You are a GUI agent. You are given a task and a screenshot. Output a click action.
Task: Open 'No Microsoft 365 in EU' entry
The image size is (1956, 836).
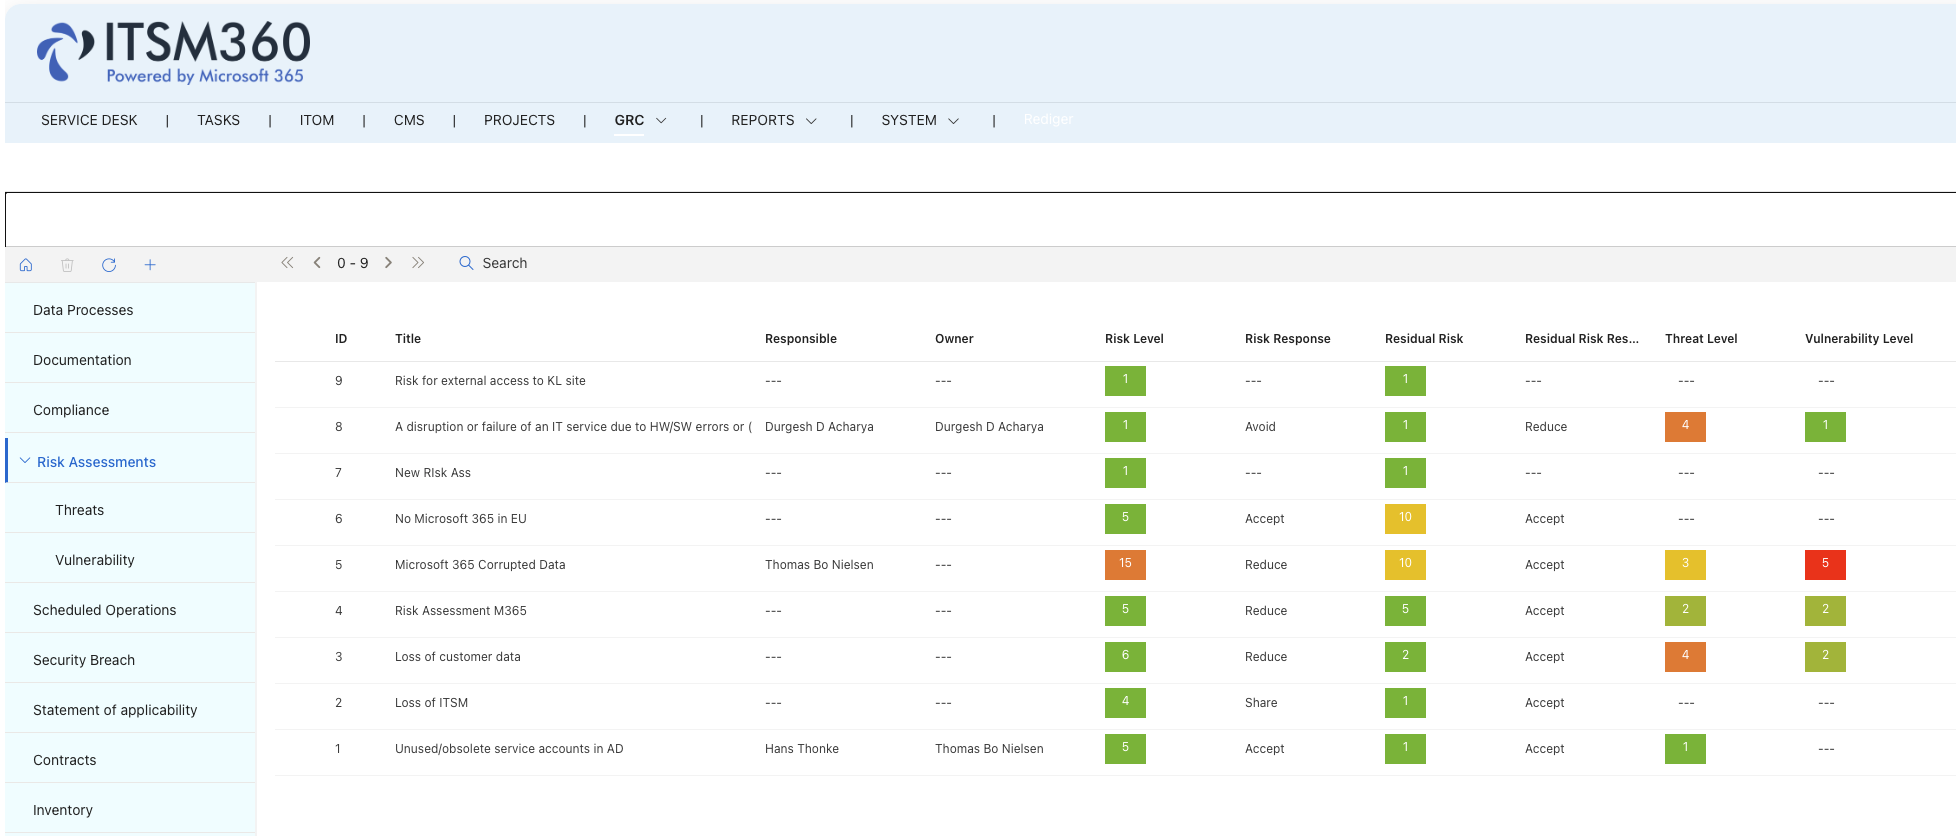461,519
